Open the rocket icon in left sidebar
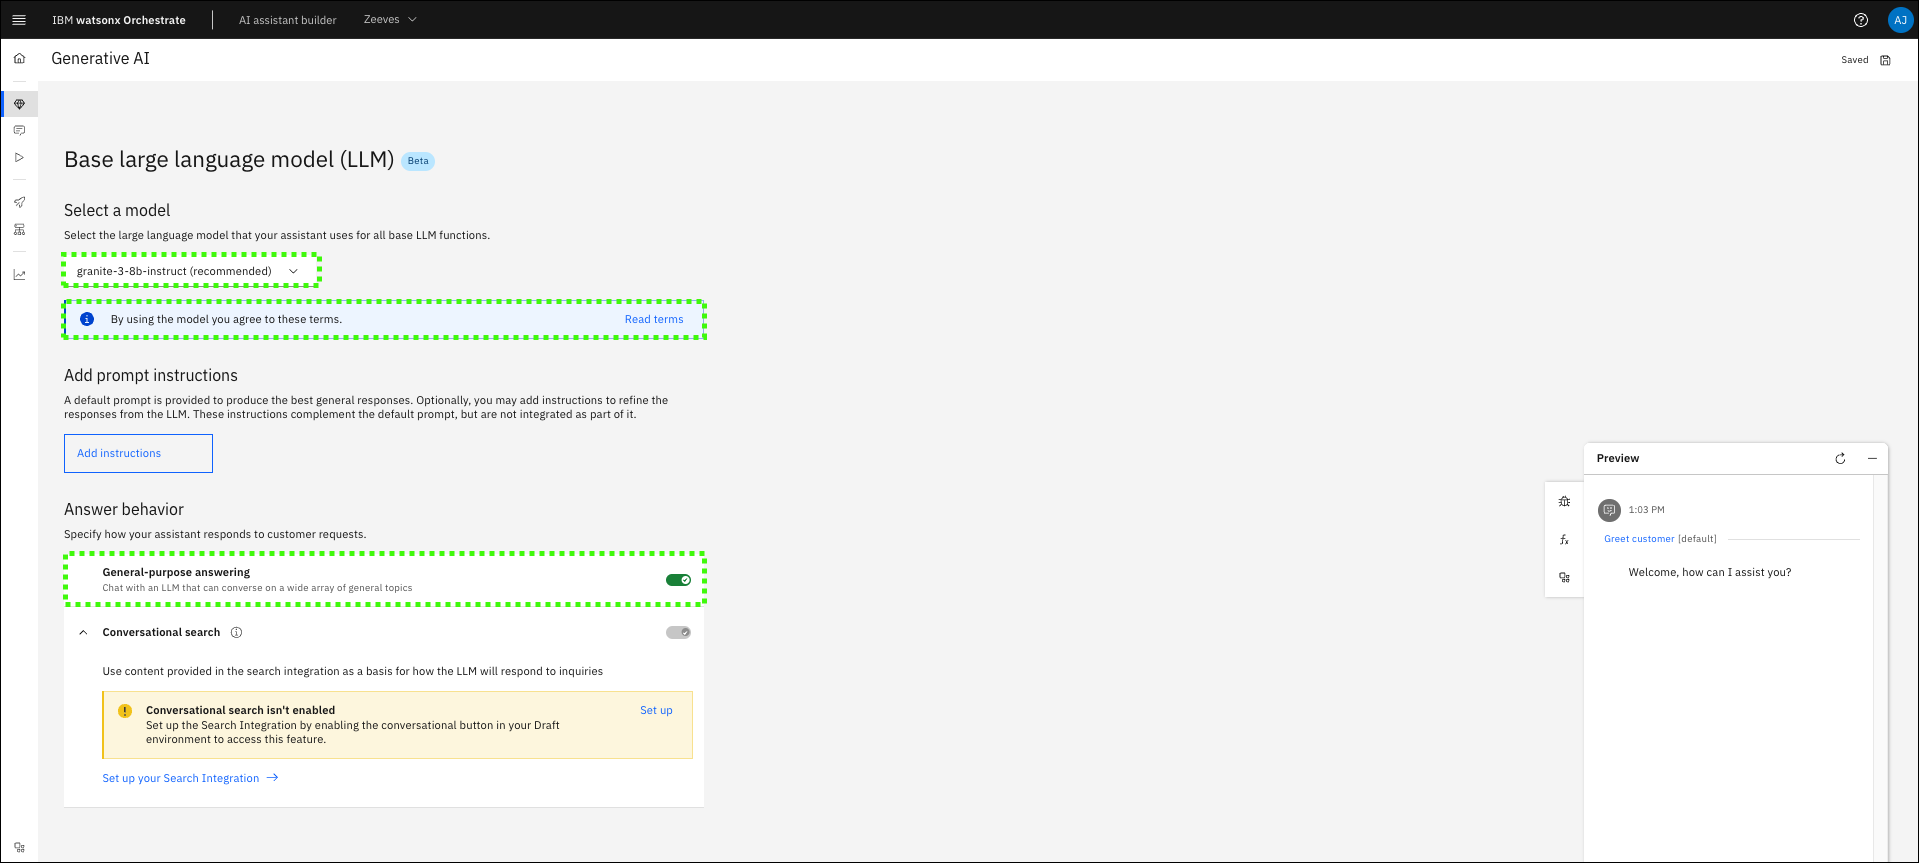 19,202
